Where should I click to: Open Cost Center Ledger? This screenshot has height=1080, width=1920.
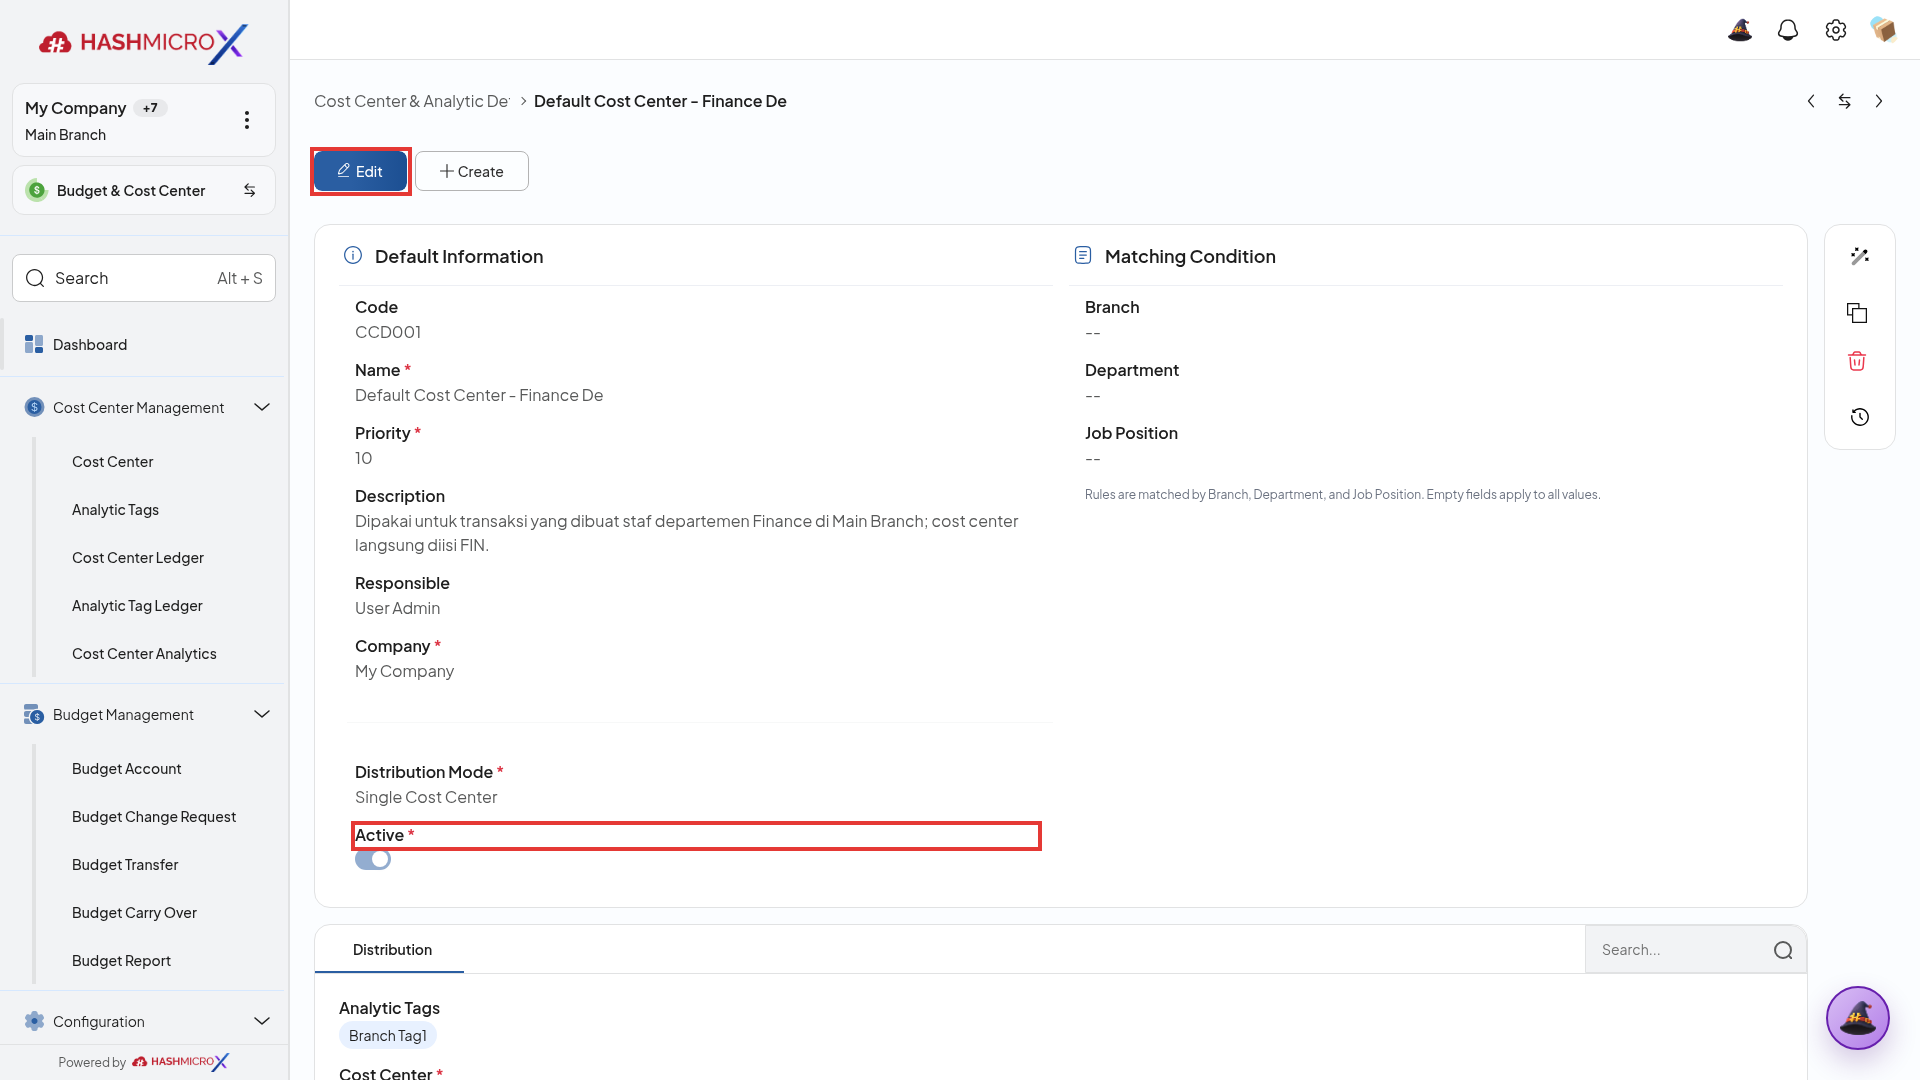click(138, 558)
